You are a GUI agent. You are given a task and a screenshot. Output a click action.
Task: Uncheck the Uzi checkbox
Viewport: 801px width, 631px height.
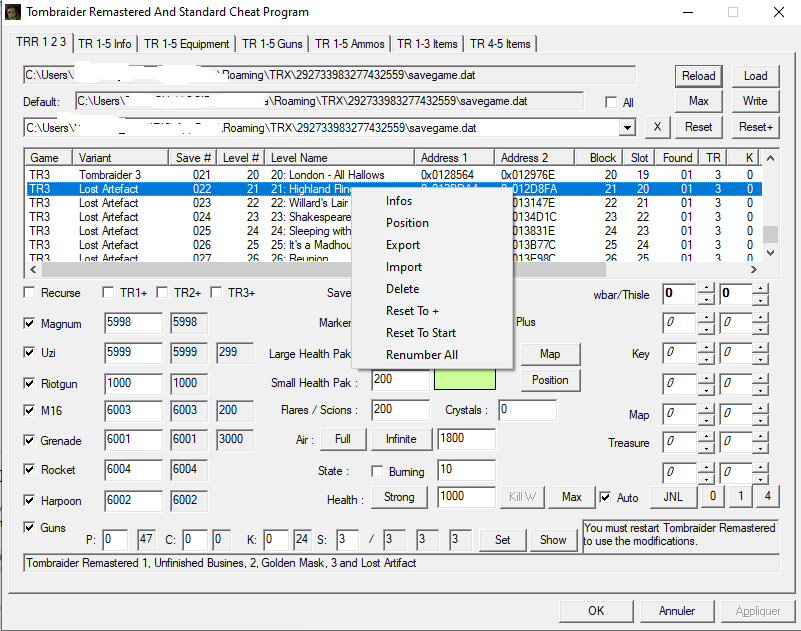[x=29, y=352]
